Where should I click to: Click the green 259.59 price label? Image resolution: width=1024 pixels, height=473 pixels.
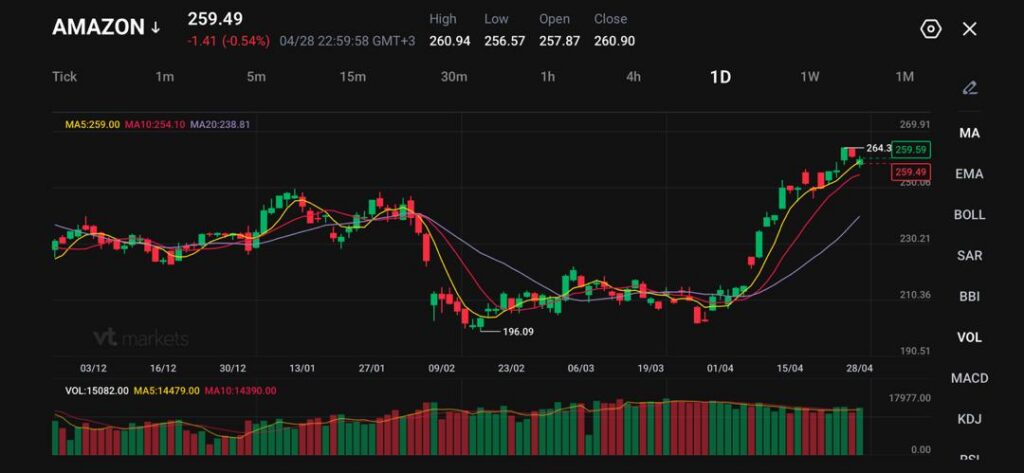click(x=911, y=149)
